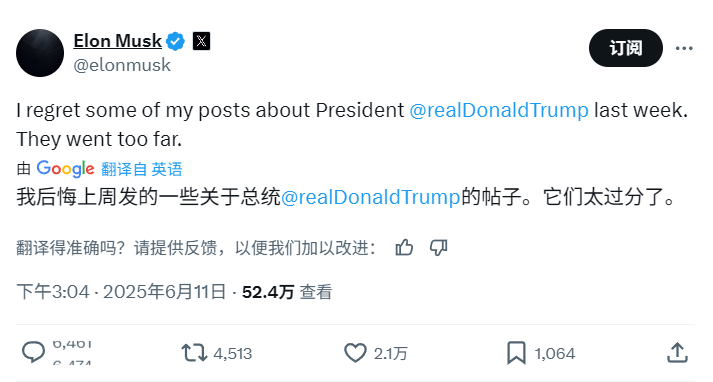
Task: Click the reply speech bubble icon
Action: pos(34,352)
